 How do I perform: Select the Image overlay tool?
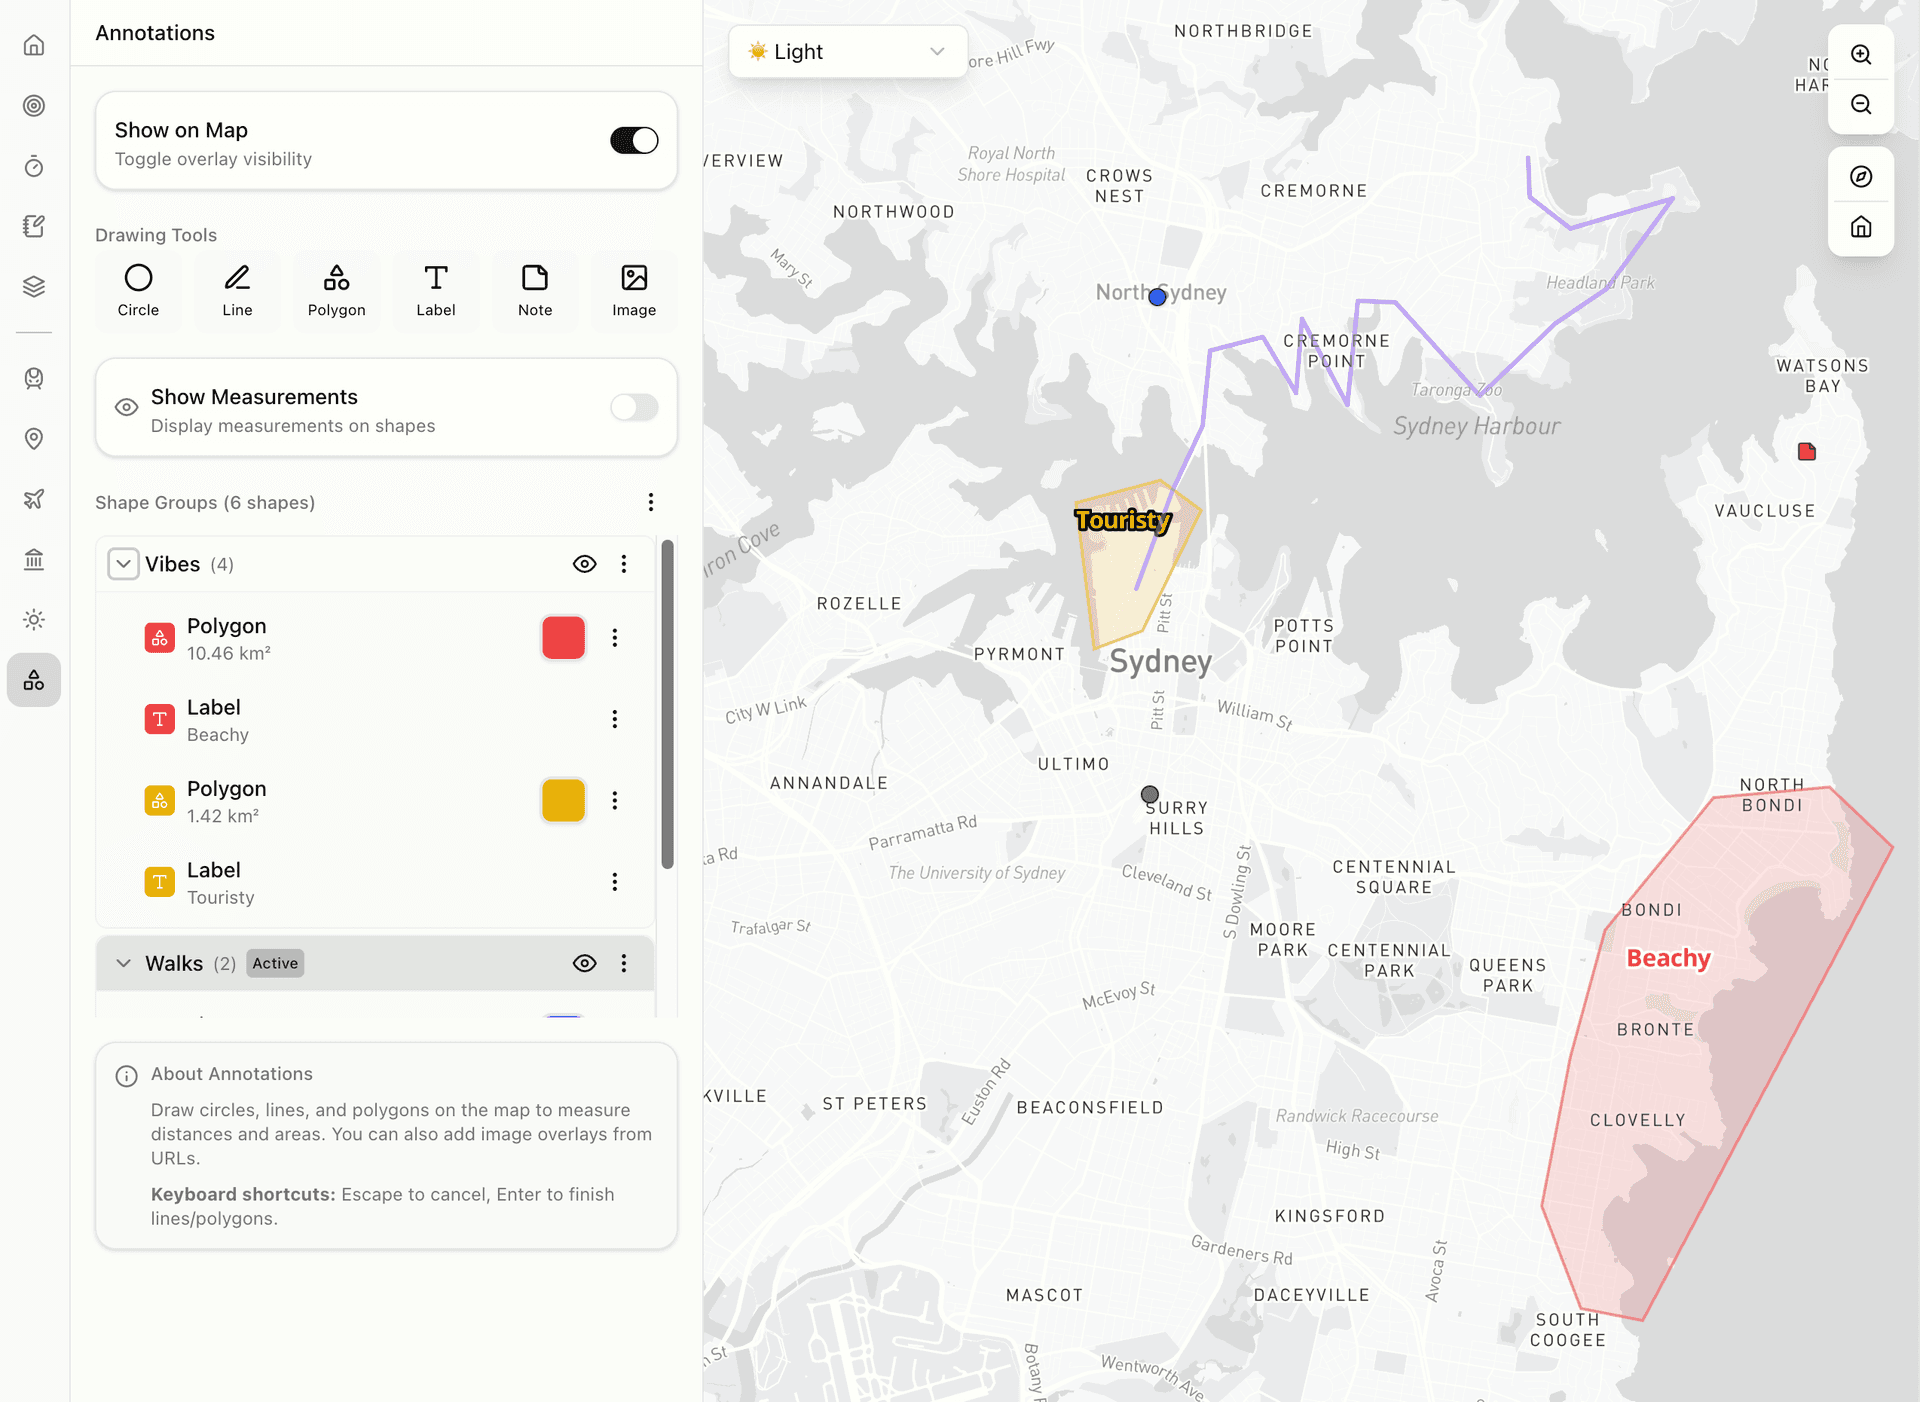[634, 291]
